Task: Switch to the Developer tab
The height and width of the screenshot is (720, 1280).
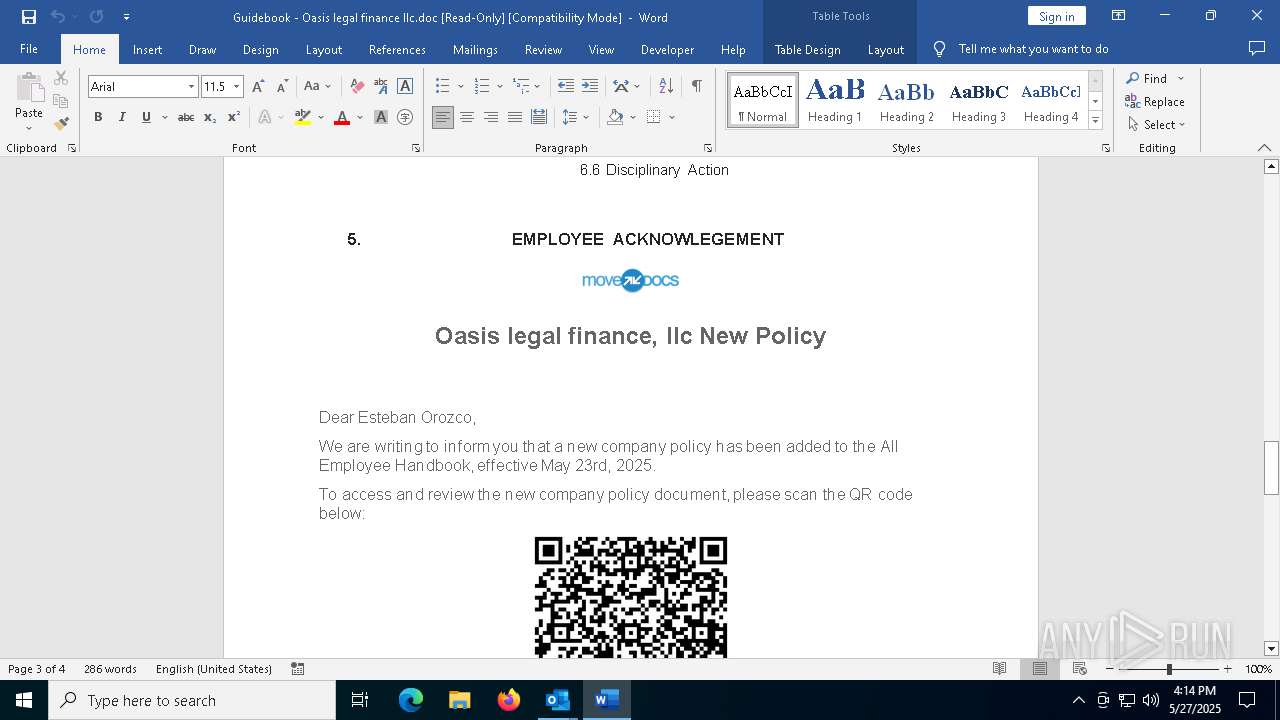Action: pyautogui.click(x=667, y=49)
